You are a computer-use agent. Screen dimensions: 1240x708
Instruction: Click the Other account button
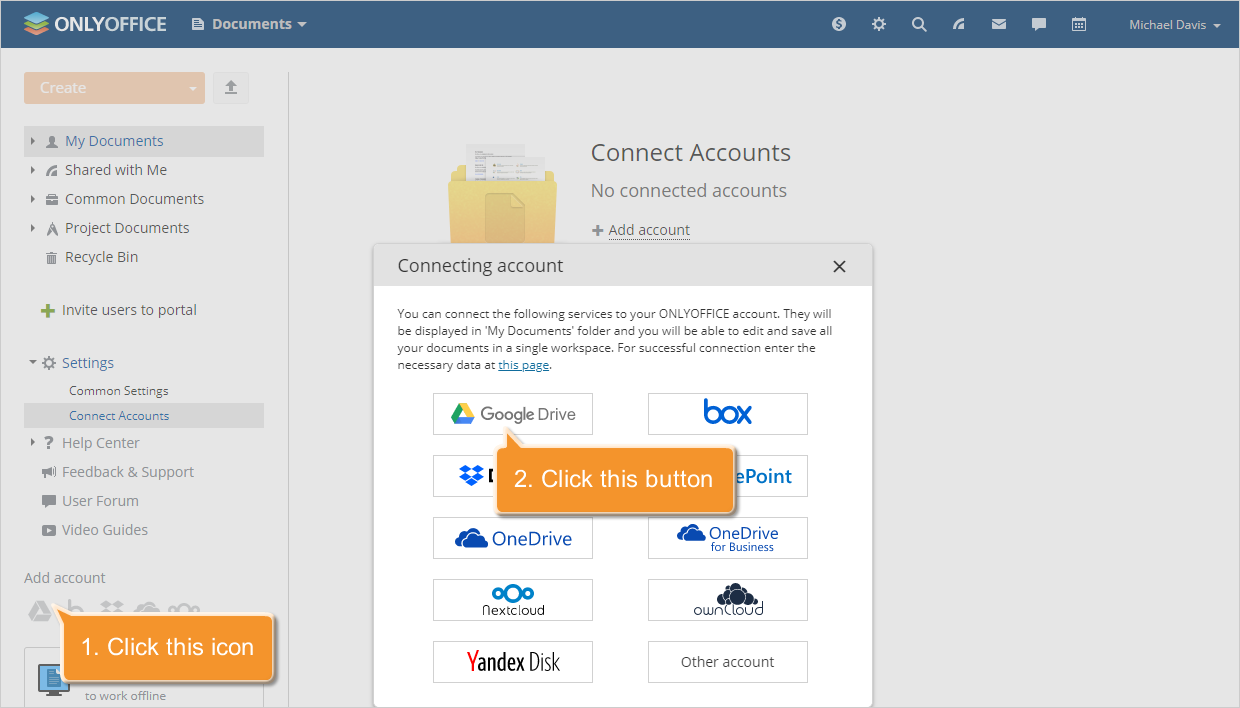pyautogui.click(x=727, y=661)
